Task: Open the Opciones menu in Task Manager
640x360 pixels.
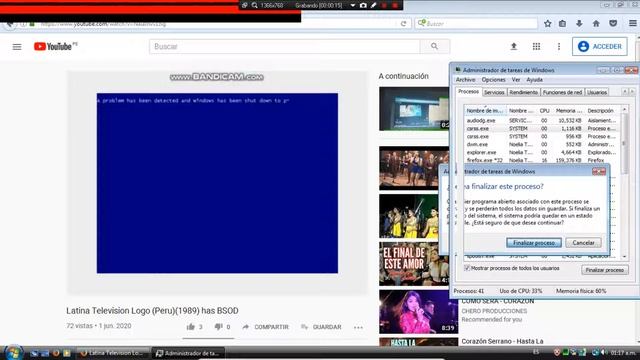Action: point(493,80)
